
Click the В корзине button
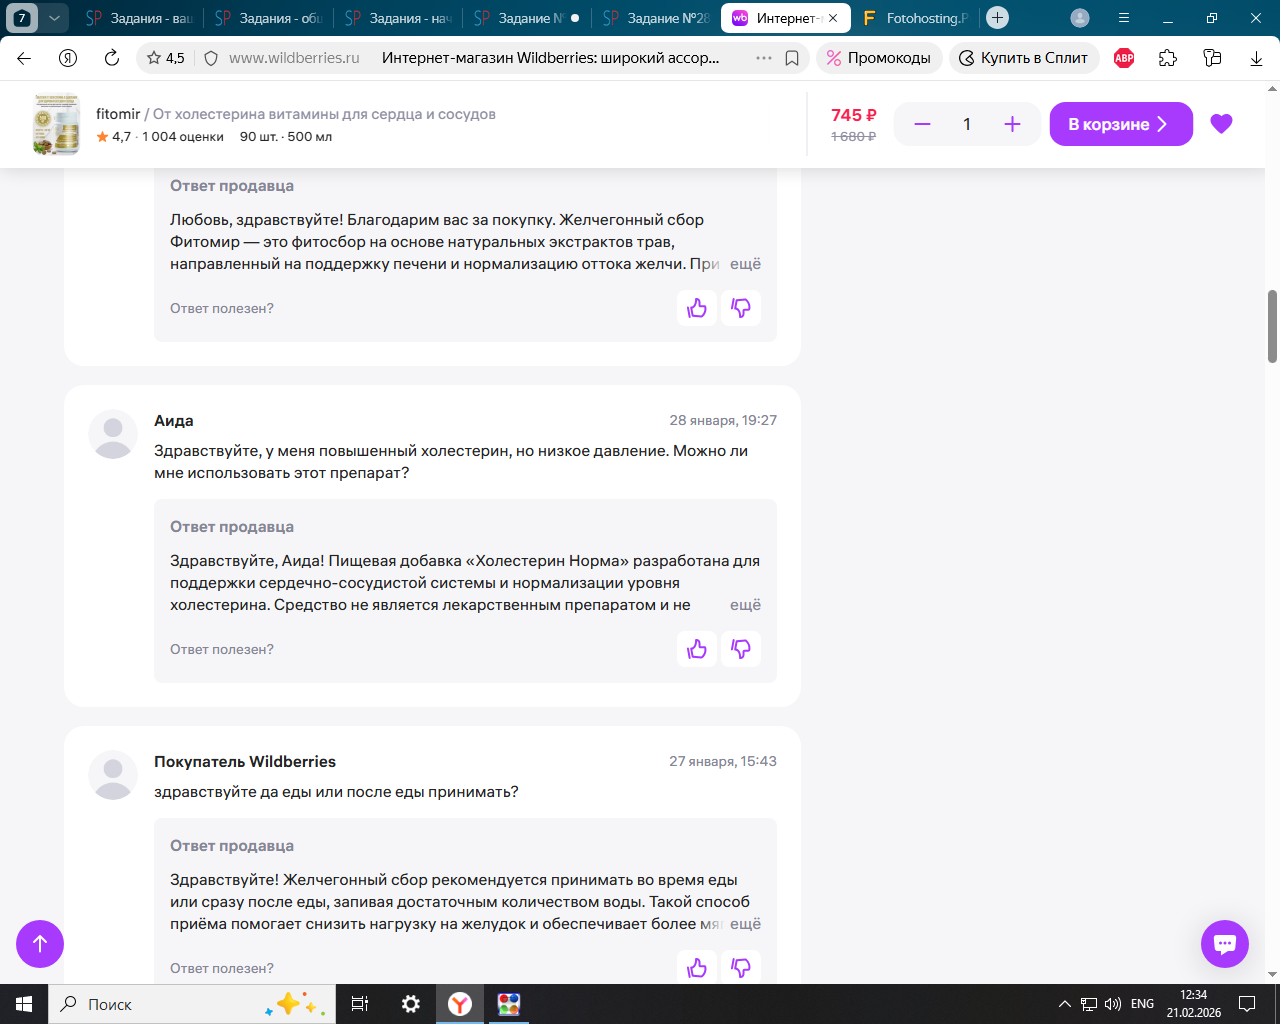click(1120, 124)
